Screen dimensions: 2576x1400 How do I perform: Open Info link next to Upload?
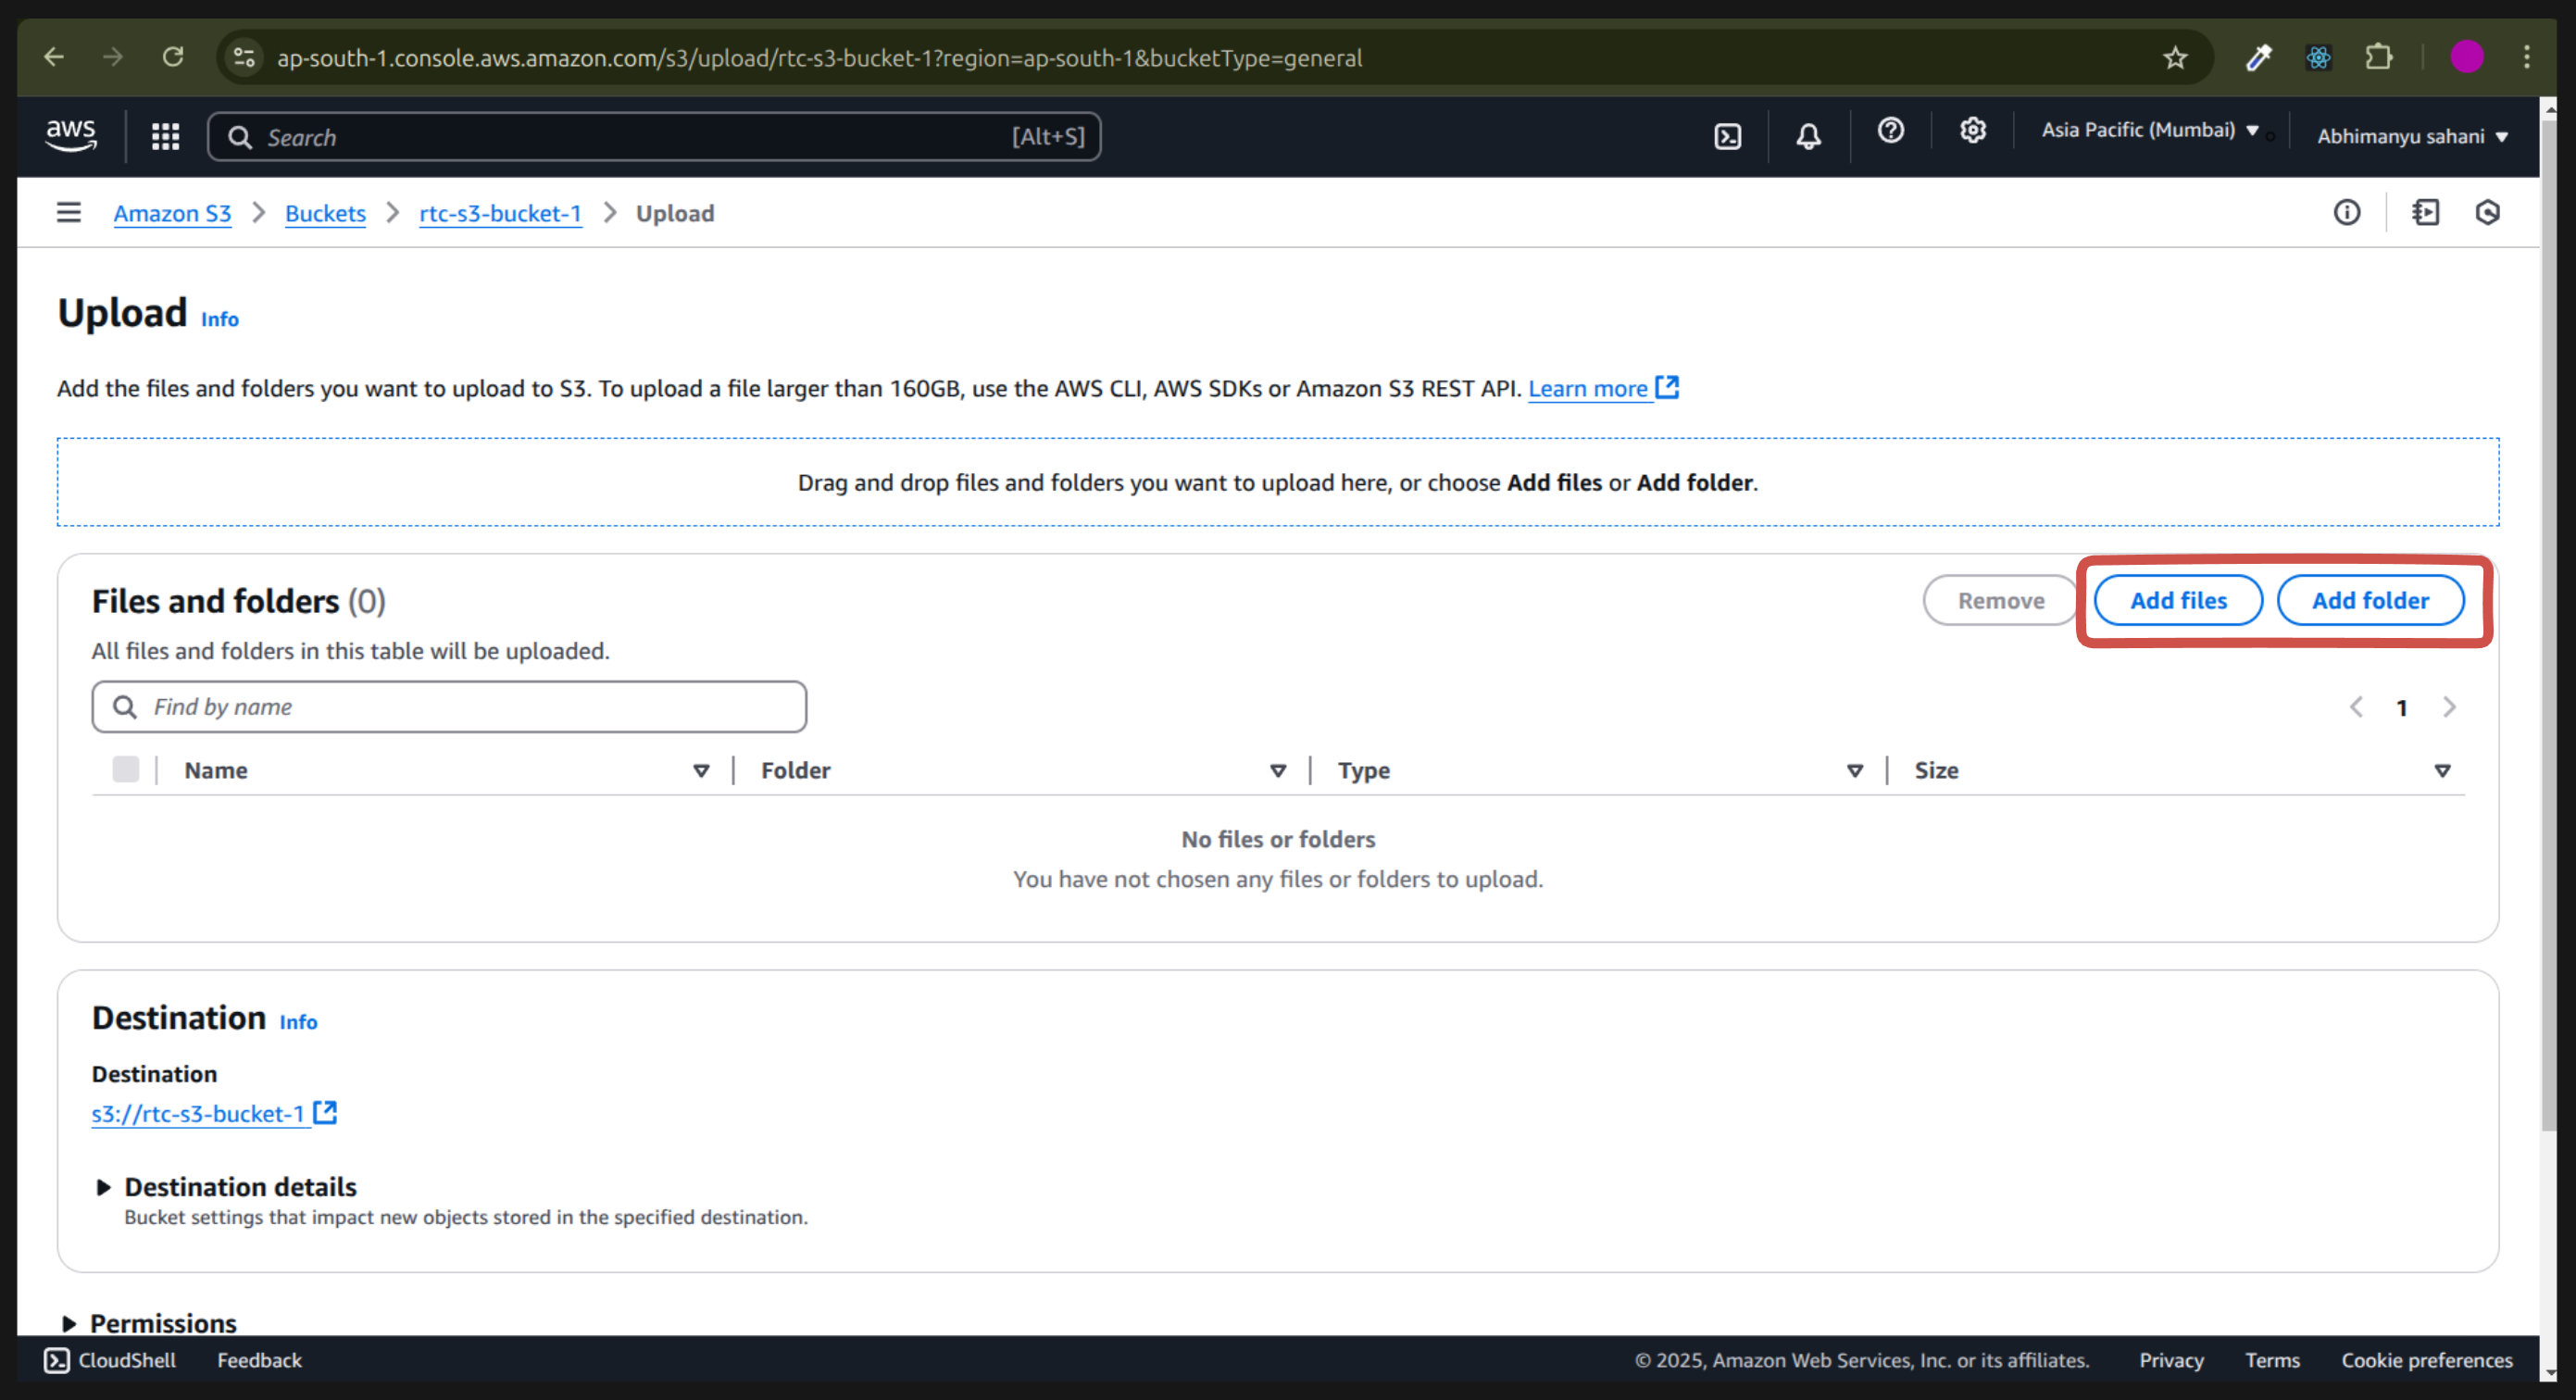click(x=220, y=319)
